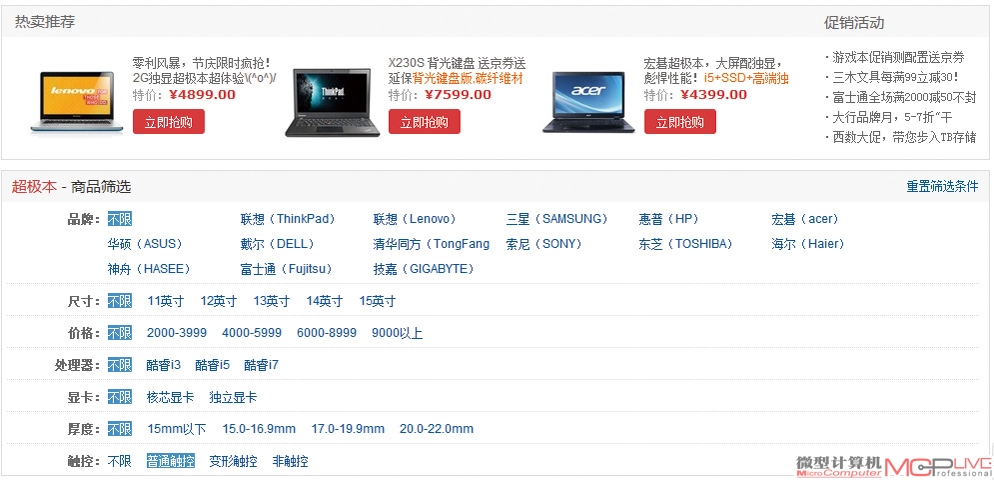Viewport: 994px width, 480px height.
Task: Select the highlighted 普通触控 touch option
Action: (x=171, y=461)
